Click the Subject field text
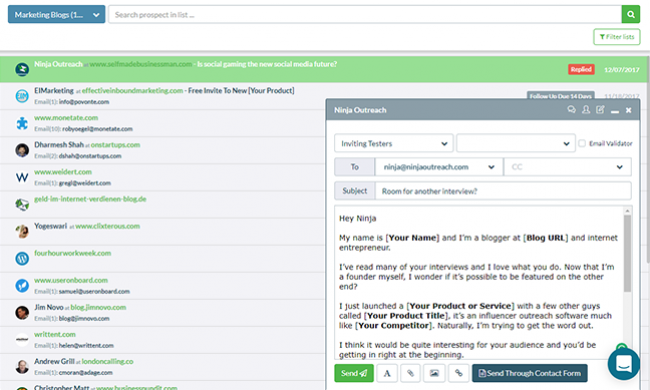The width and height of the screenshot is (650, 390). coord(429,191)
